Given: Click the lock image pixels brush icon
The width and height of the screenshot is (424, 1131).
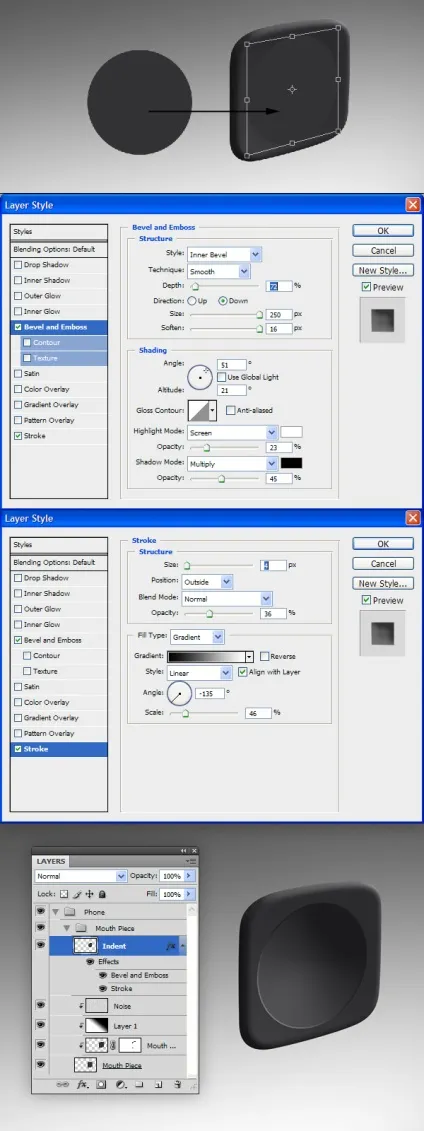Looking at the screenshot, I should click(x=77, y=894).
